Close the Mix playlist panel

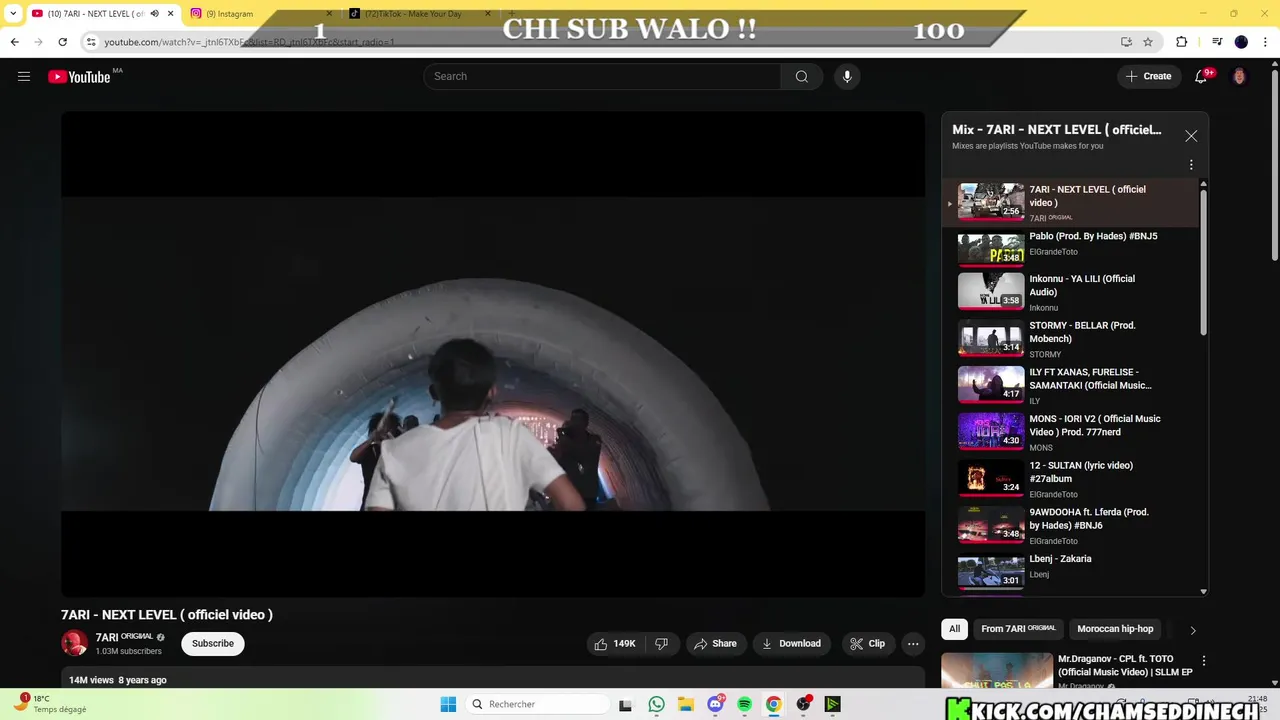tap(1191, 136)
